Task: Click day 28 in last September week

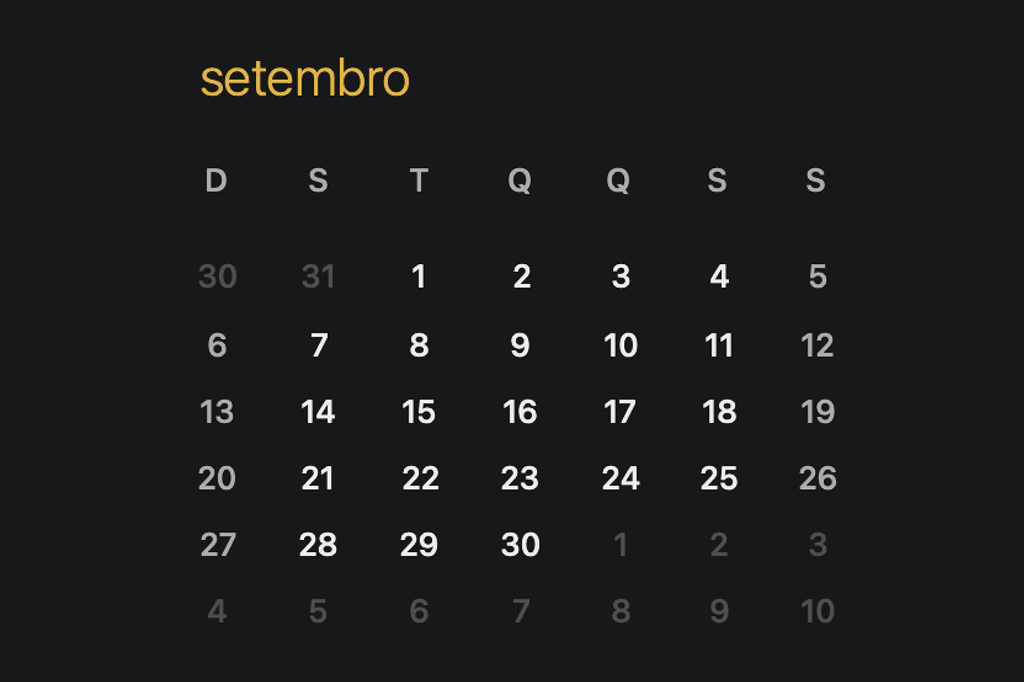Action: pos(318,545)
